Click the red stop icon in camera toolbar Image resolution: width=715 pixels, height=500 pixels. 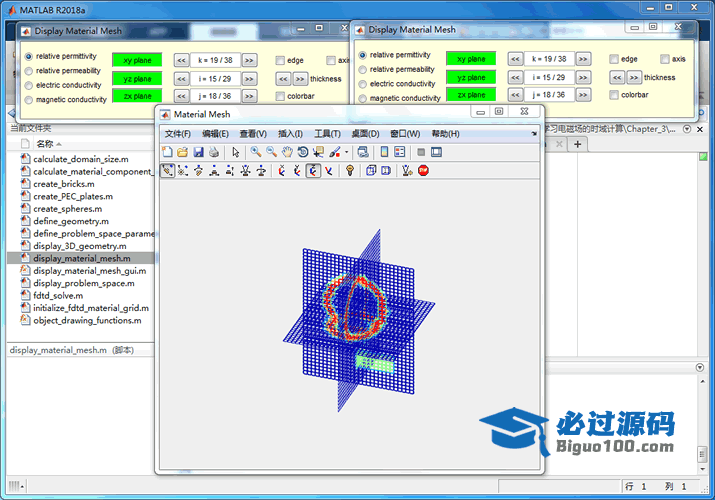pyautogui.click(x=423, y=171)
